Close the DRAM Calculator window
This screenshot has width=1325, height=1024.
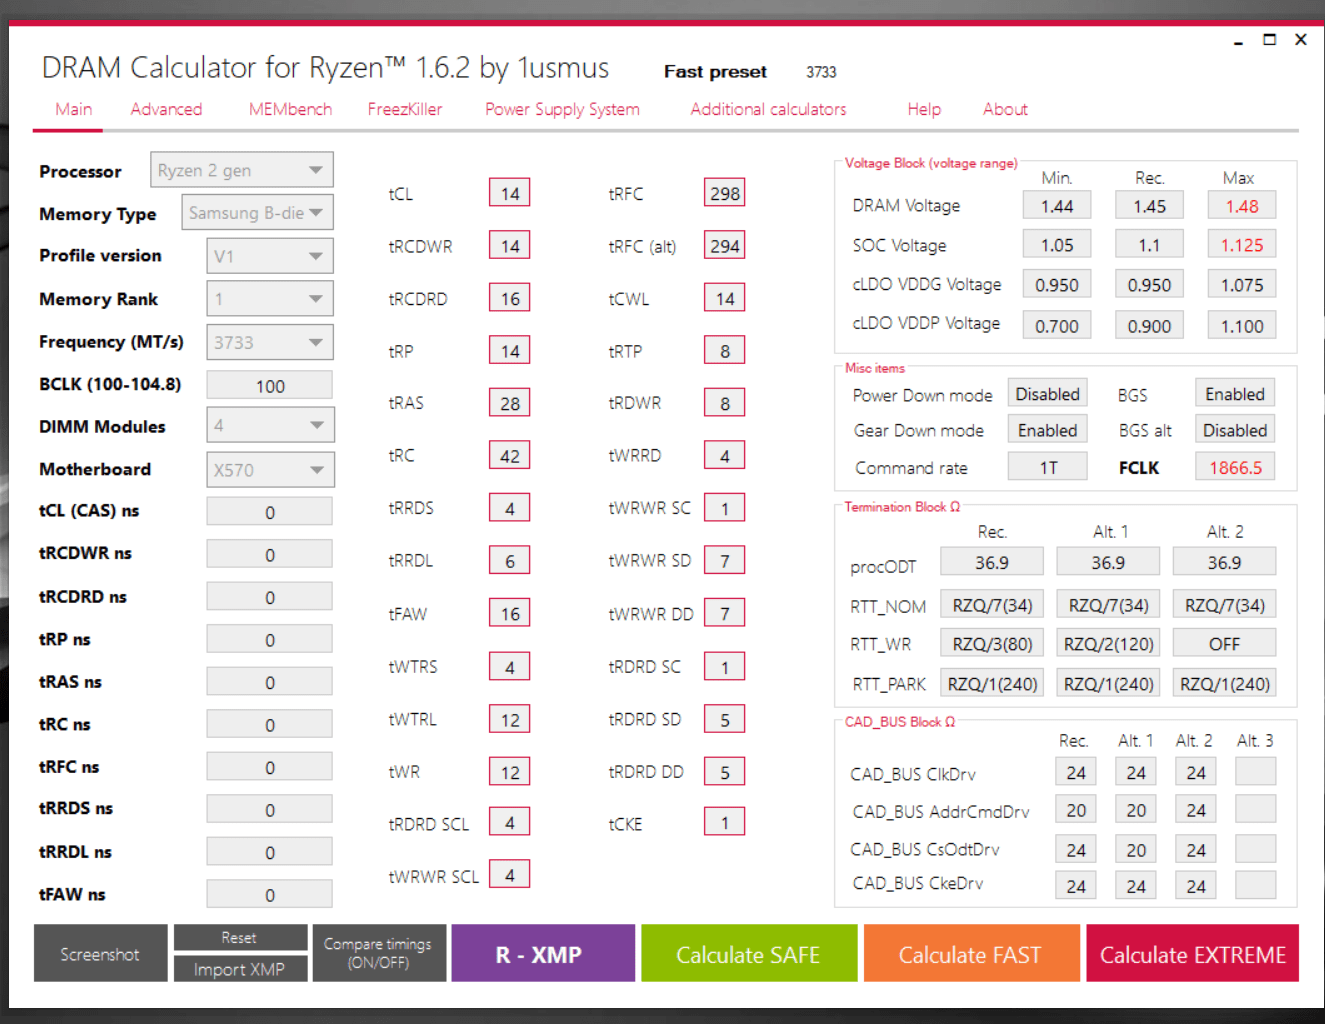pyautogui.click(x=1301, y=40)
